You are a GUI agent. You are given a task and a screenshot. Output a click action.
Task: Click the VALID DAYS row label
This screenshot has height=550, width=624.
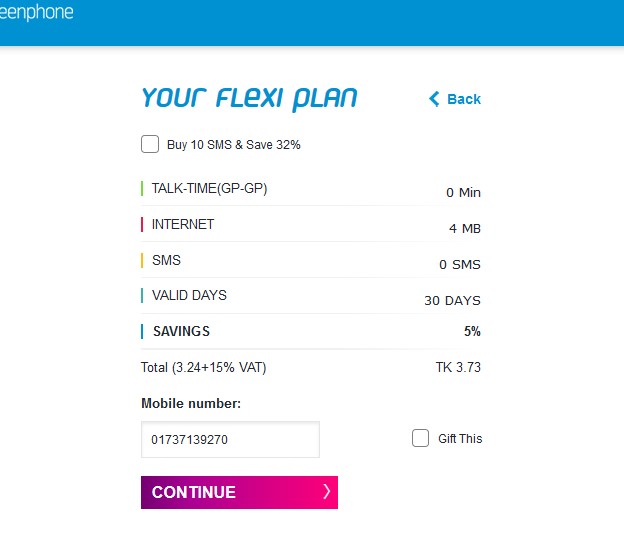pyautogui.click(x=189, y=295)
